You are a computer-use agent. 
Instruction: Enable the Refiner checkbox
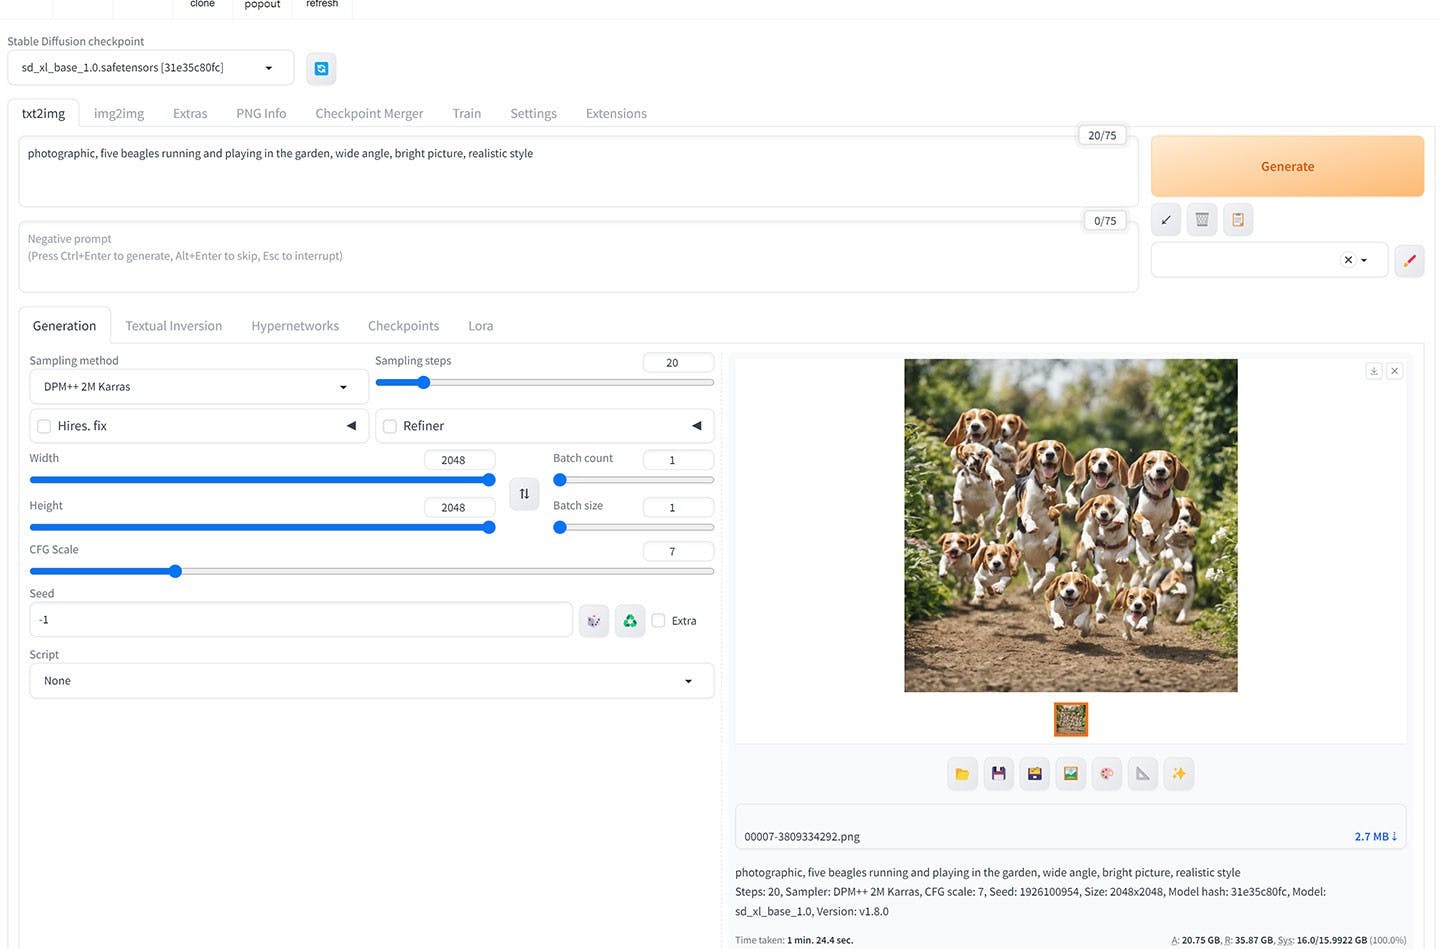[390, 426]
